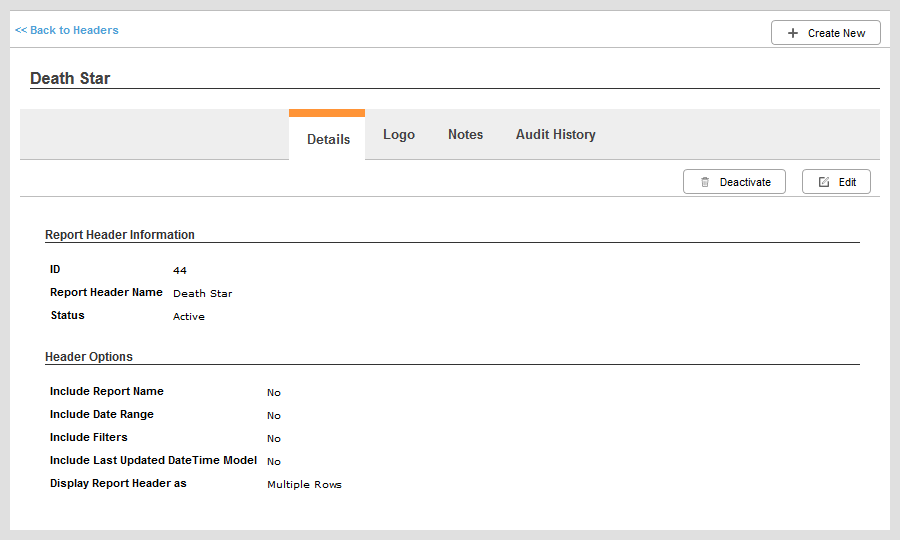Image resolution: width=900 pixels, height=540 pixels.
Task: Open the Logo tab
Action: tap(399, 134)
